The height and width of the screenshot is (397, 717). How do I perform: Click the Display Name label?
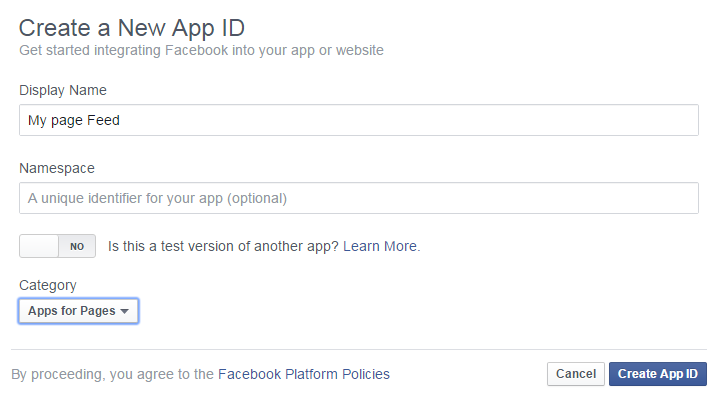coord(63,90)
